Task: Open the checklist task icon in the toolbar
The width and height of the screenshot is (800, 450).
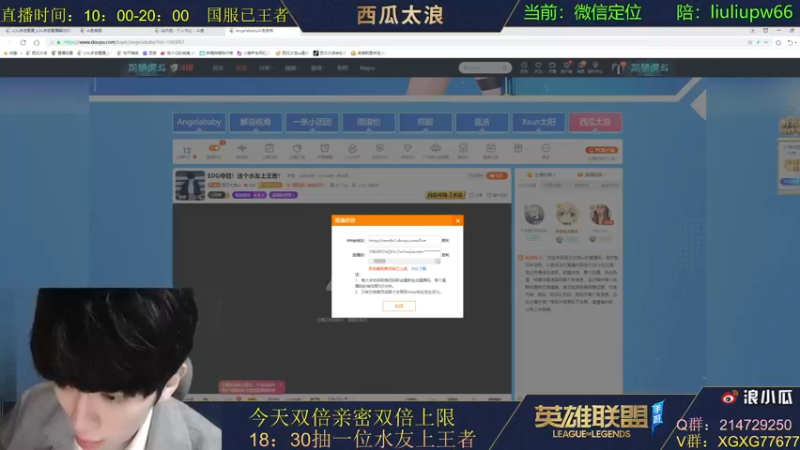Action: click(269, 148)
